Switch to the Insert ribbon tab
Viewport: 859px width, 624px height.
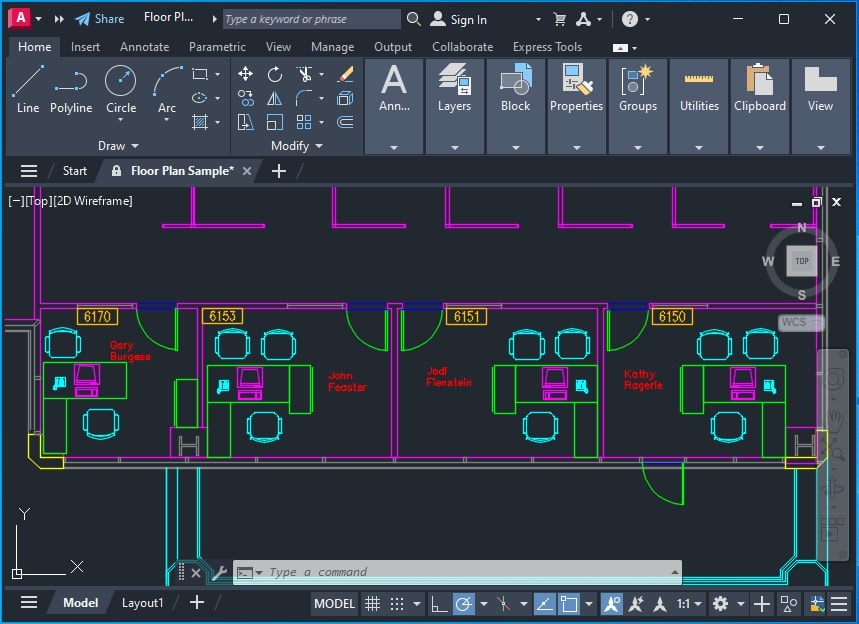click(x=85, y=47)
